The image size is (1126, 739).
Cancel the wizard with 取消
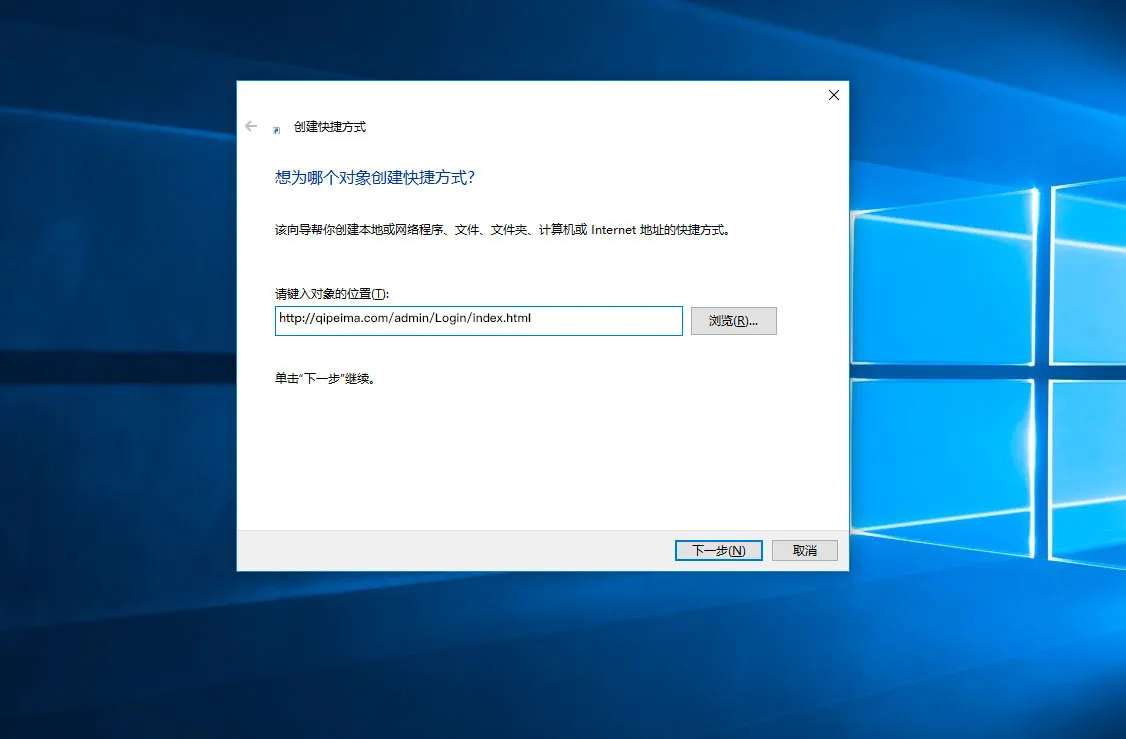coord(804,551)
